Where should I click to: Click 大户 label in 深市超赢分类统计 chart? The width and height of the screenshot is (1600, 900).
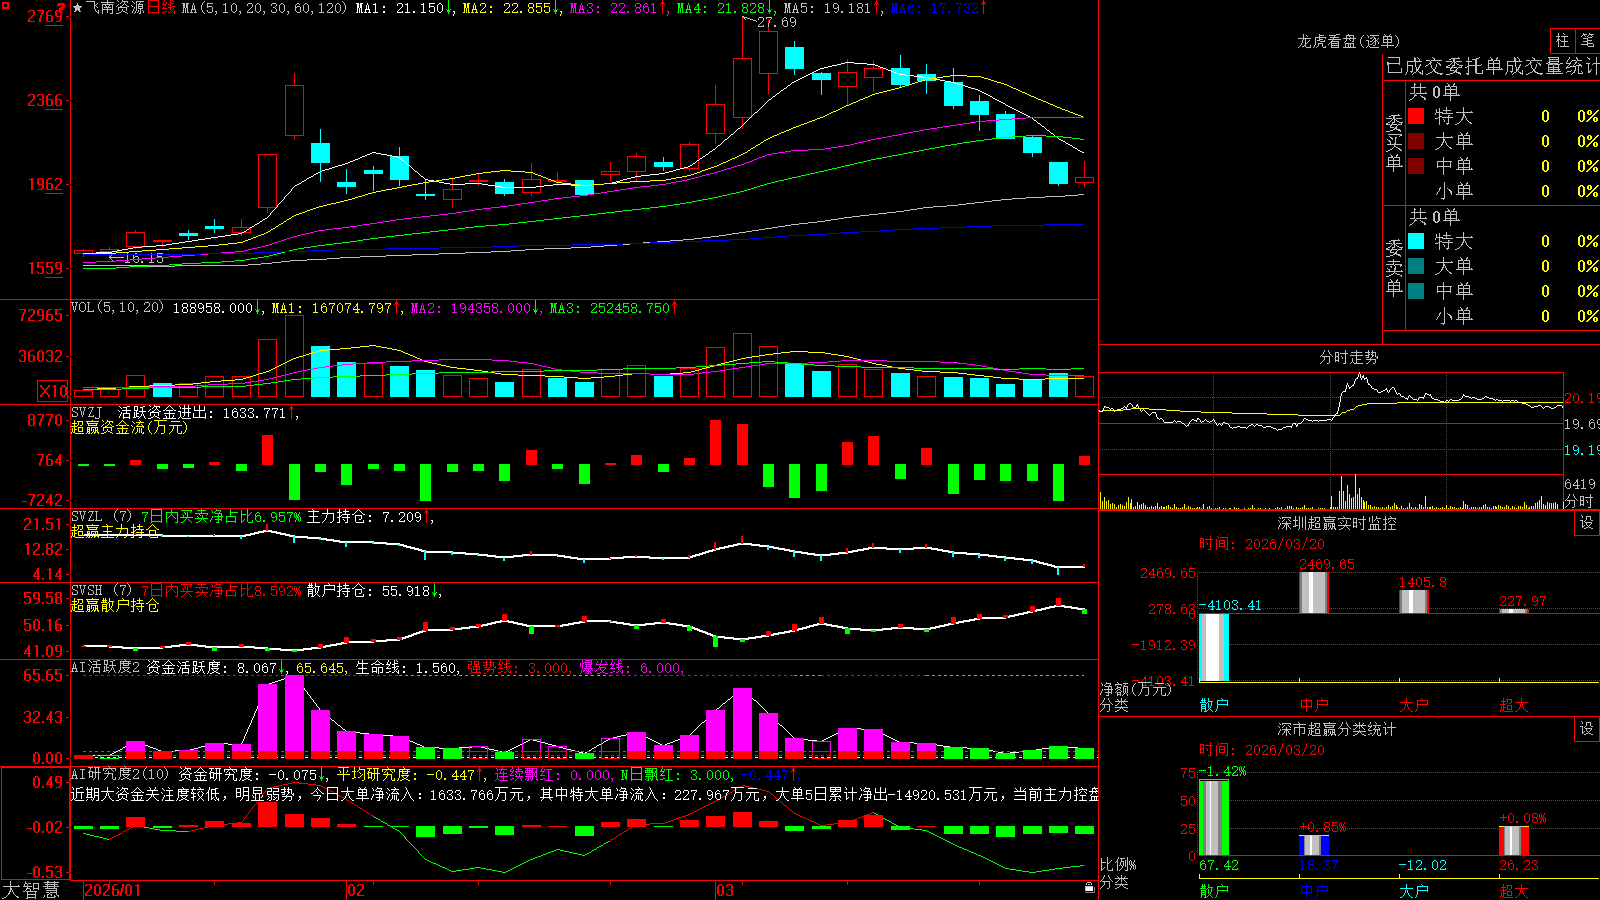pos(1414,890)
